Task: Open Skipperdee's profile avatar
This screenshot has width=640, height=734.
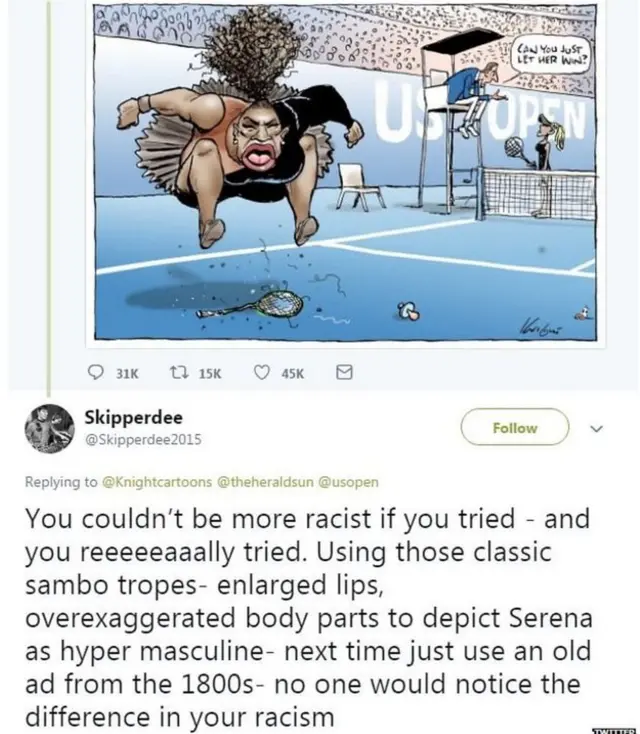Action: (49, 428)
